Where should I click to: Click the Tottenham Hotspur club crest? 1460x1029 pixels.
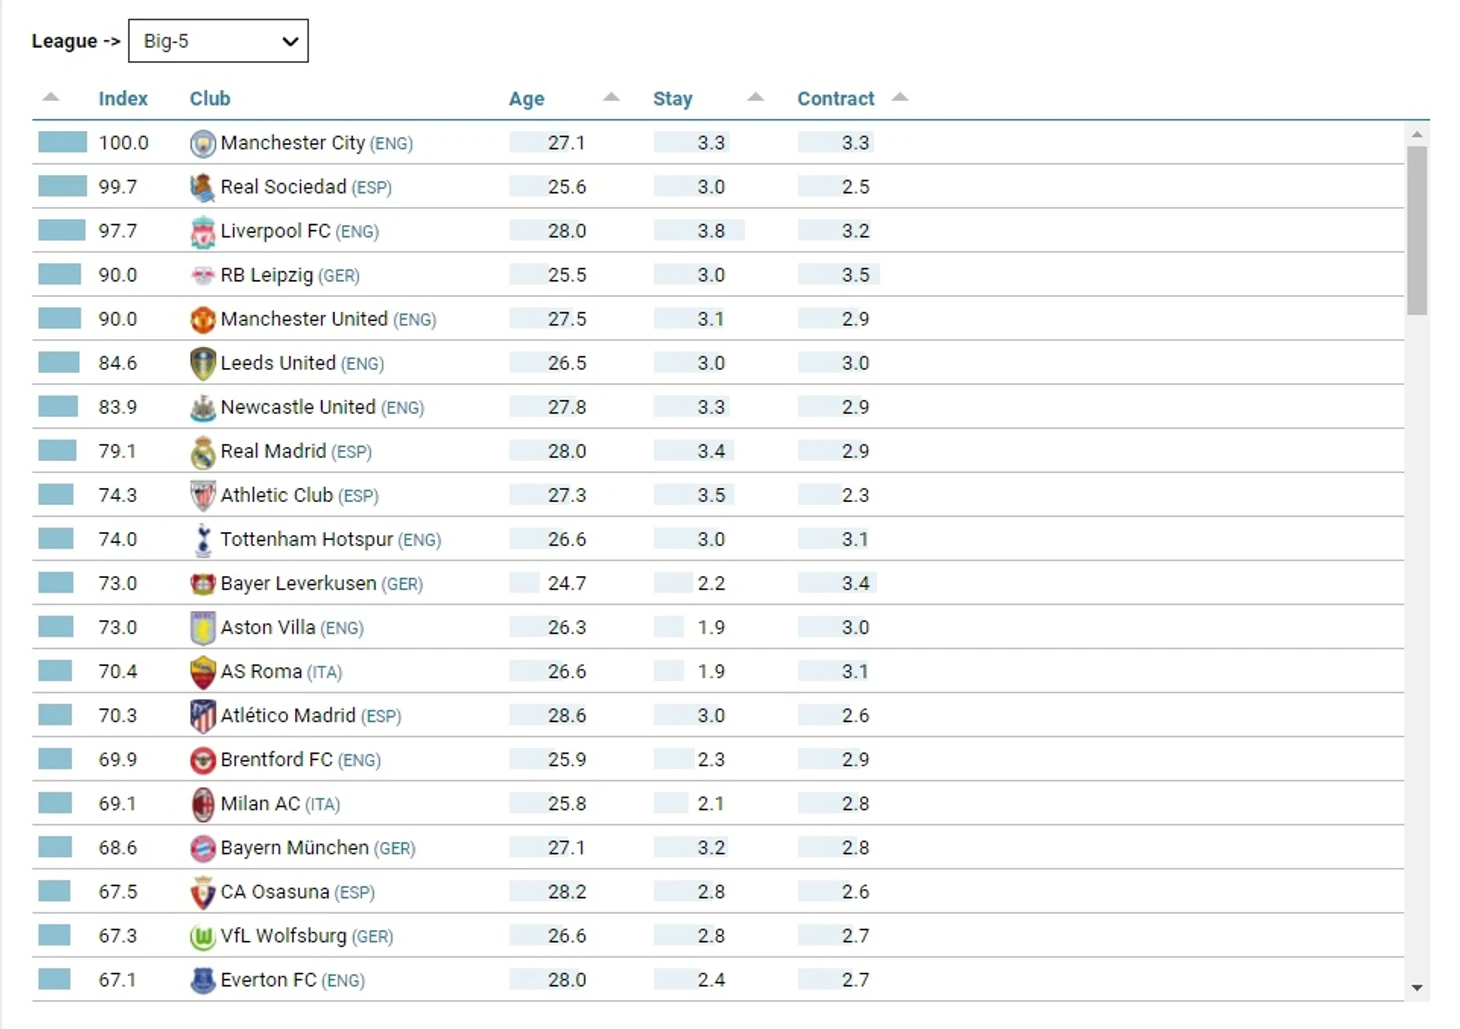(203, 540)
